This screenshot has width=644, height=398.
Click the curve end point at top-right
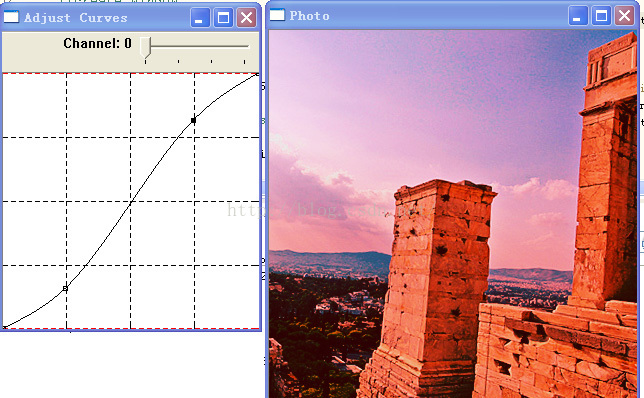(x=258, y=74)
